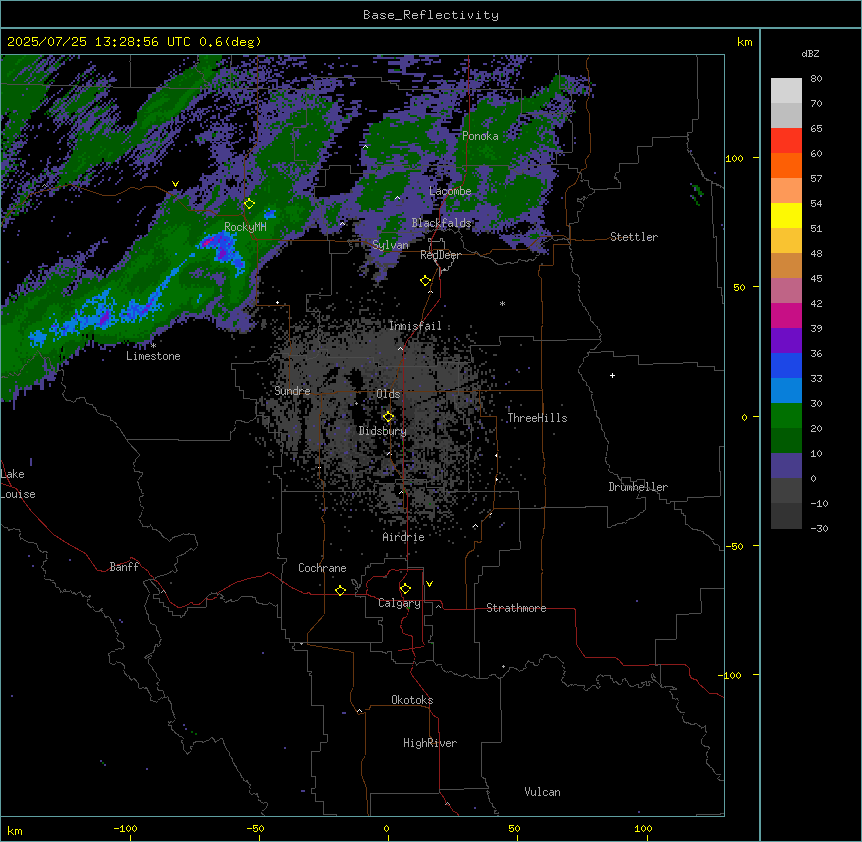Select the light blue 30-33 dBZ legend swatch
The width and height of the screenshot is (862, 842).
[786, 390]
